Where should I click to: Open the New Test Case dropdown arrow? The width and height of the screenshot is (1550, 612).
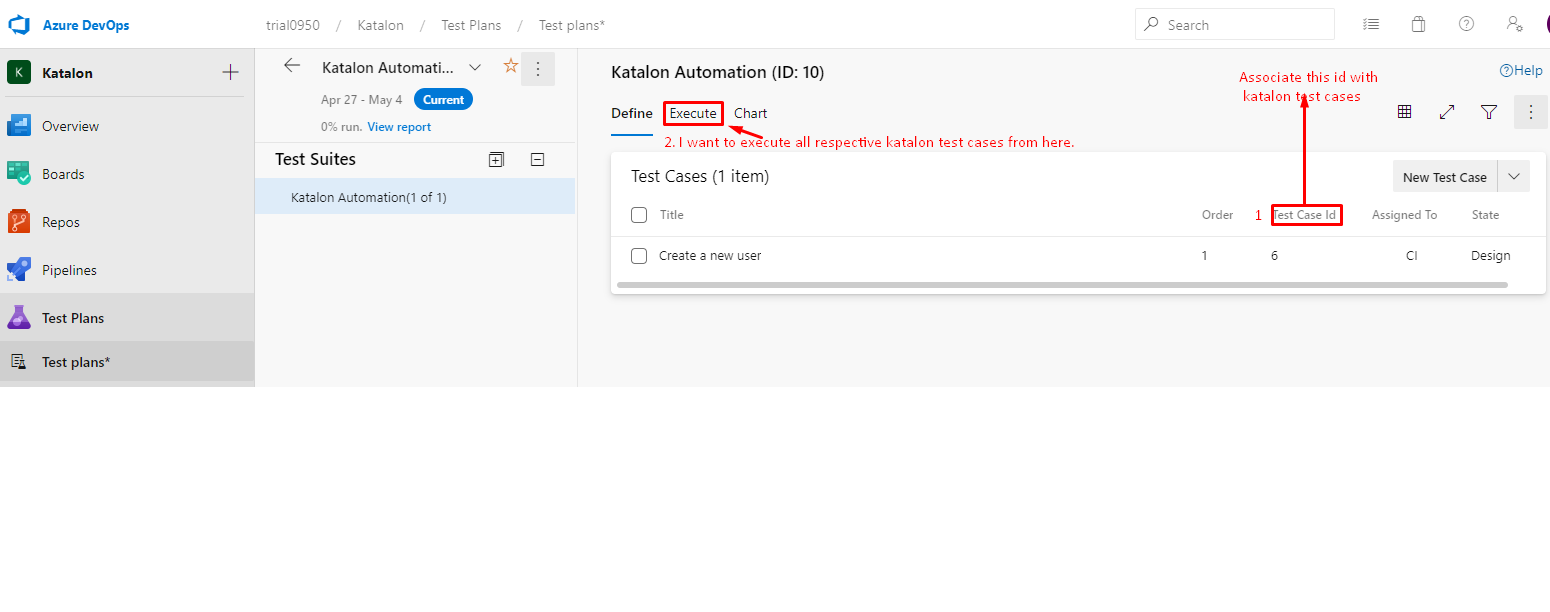pos(1513,176)
